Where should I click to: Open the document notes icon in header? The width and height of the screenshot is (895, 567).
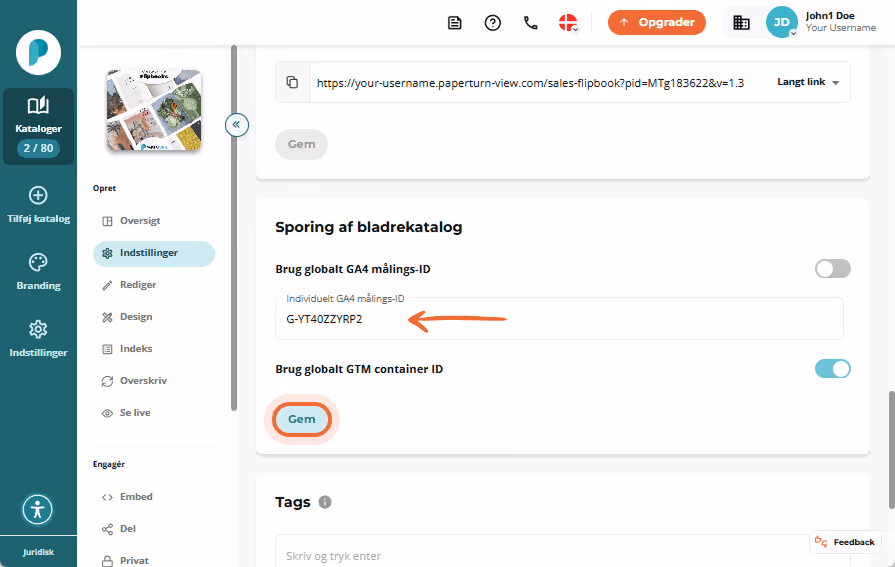[454, 23]
